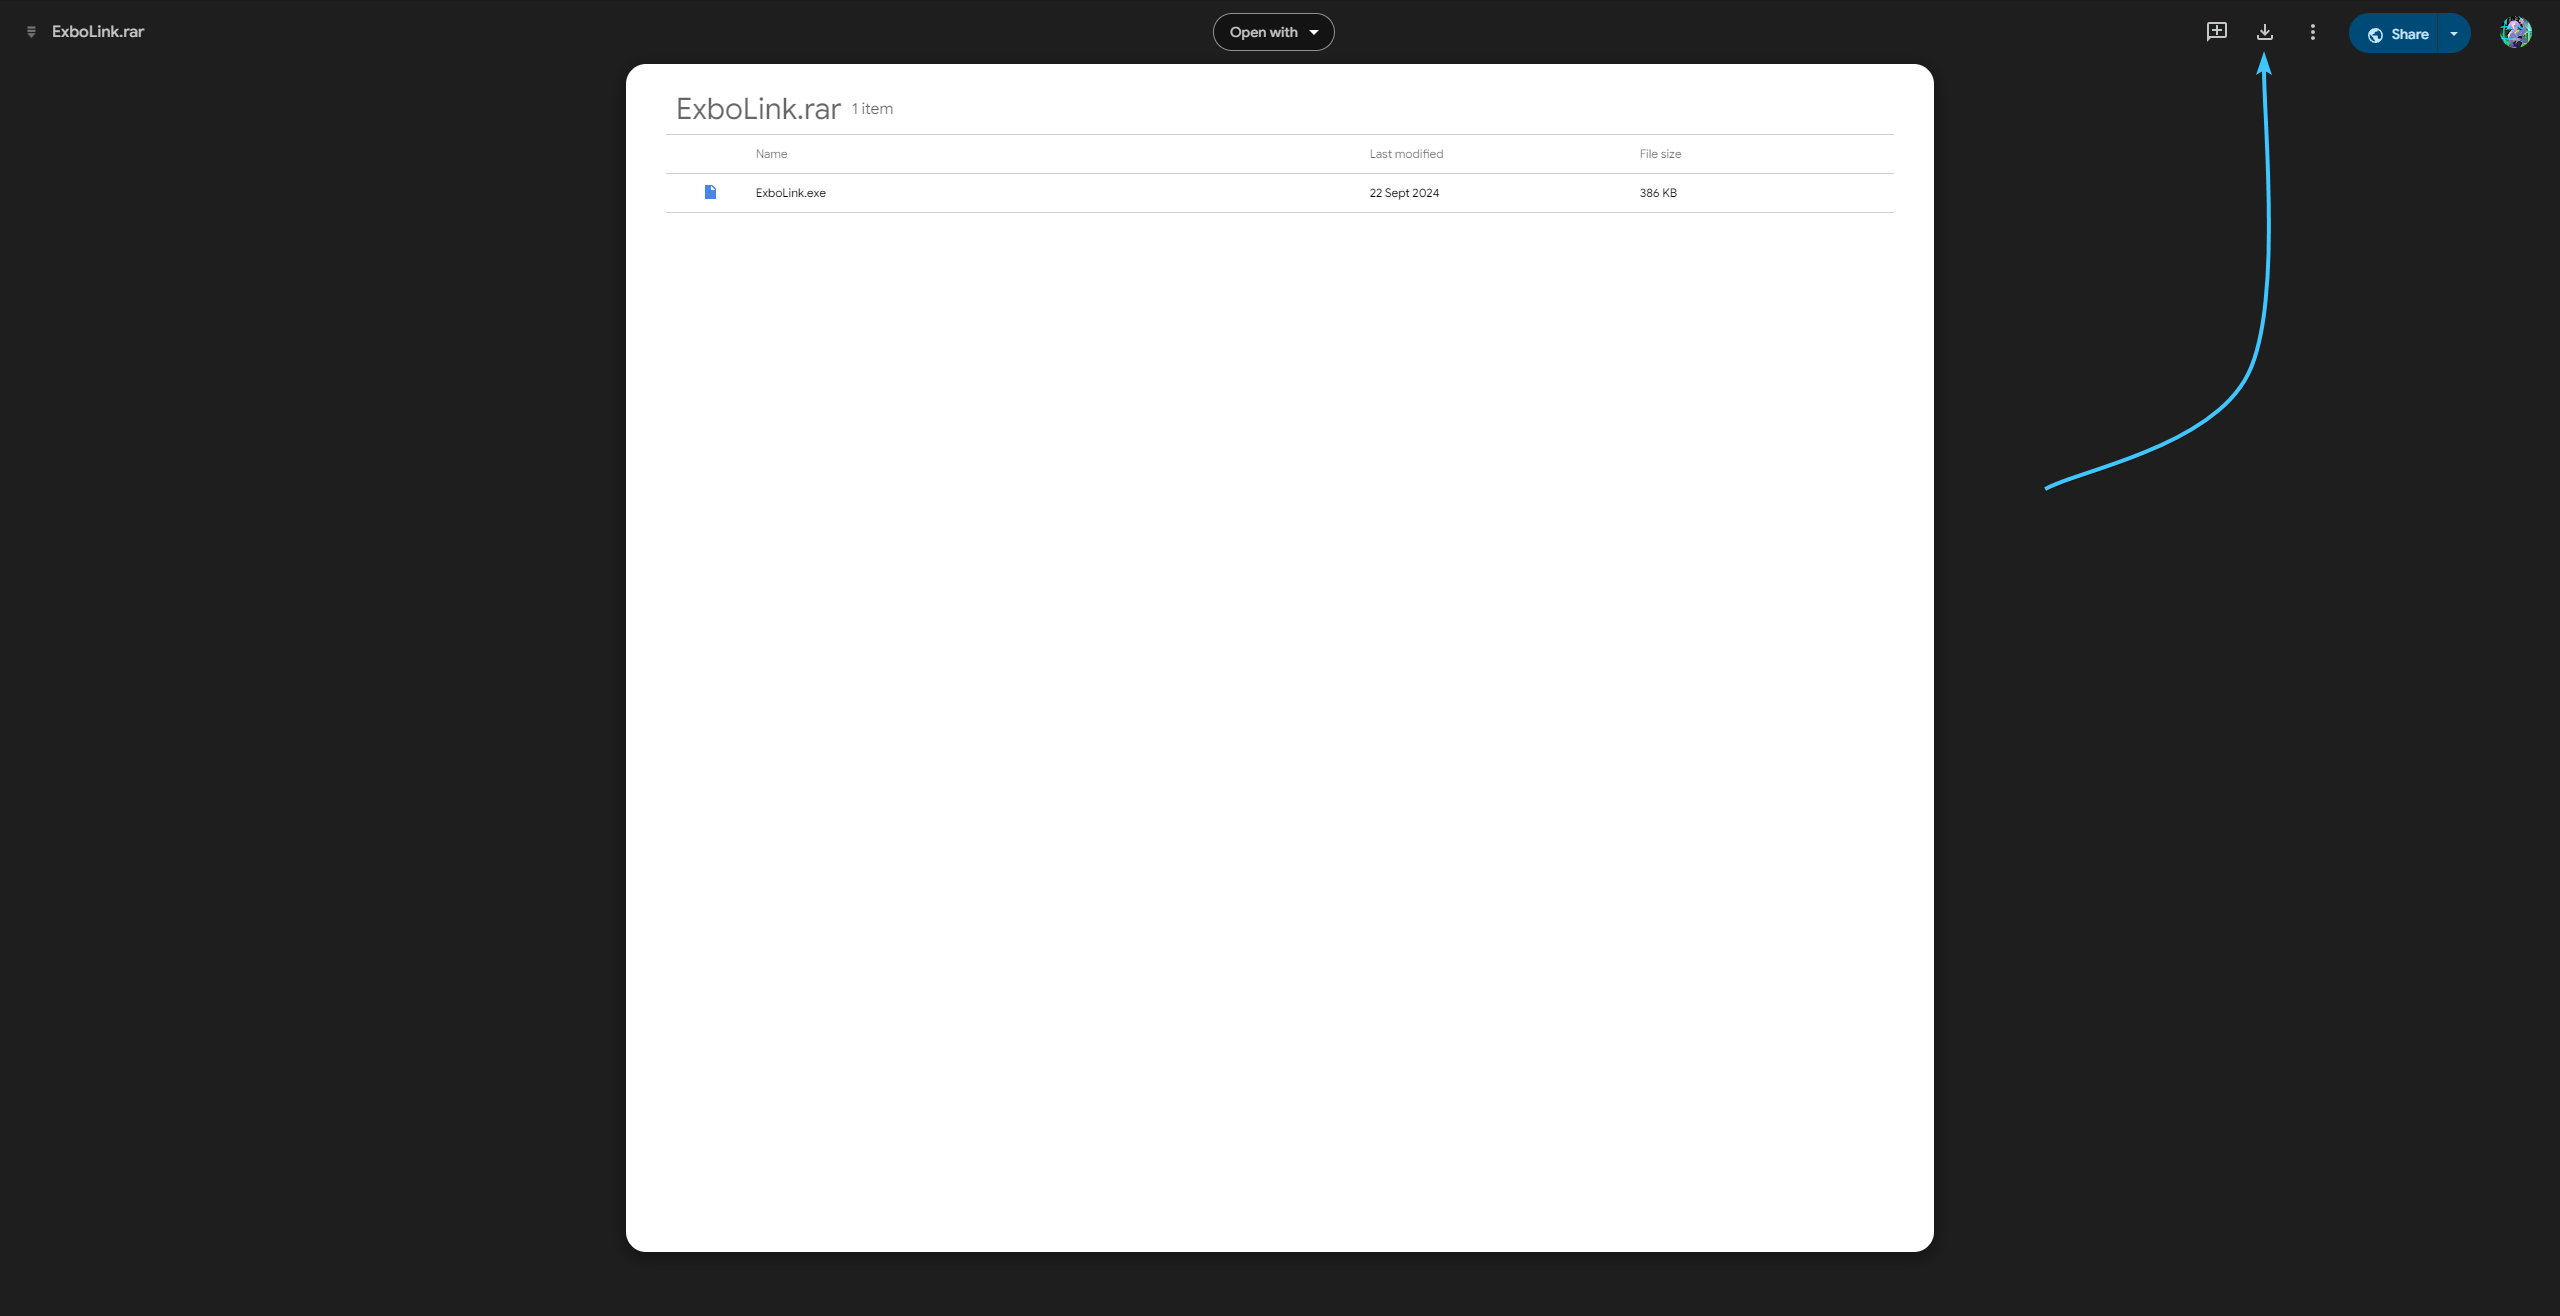
Task: Click the download icon in top toolbar
Action: coord(2265,32)
